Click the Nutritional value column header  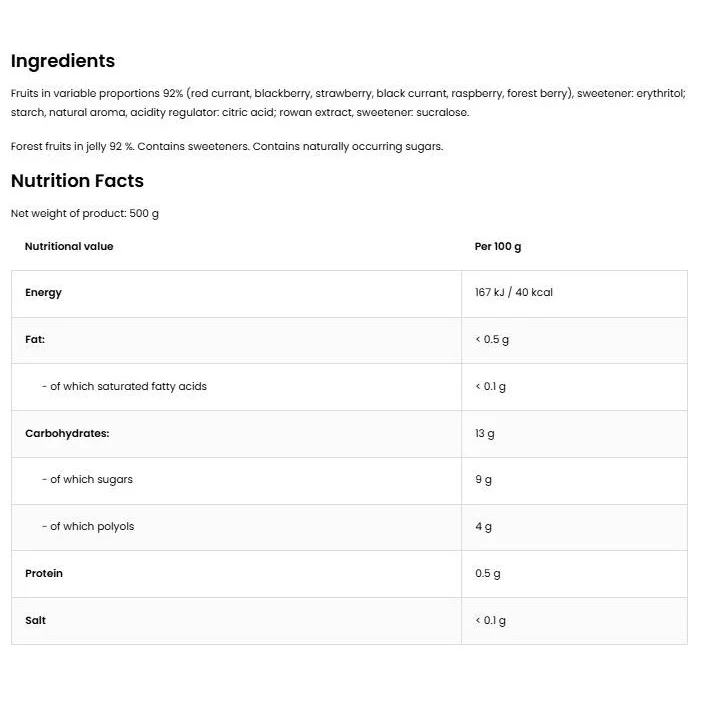(x=69, y=246)
